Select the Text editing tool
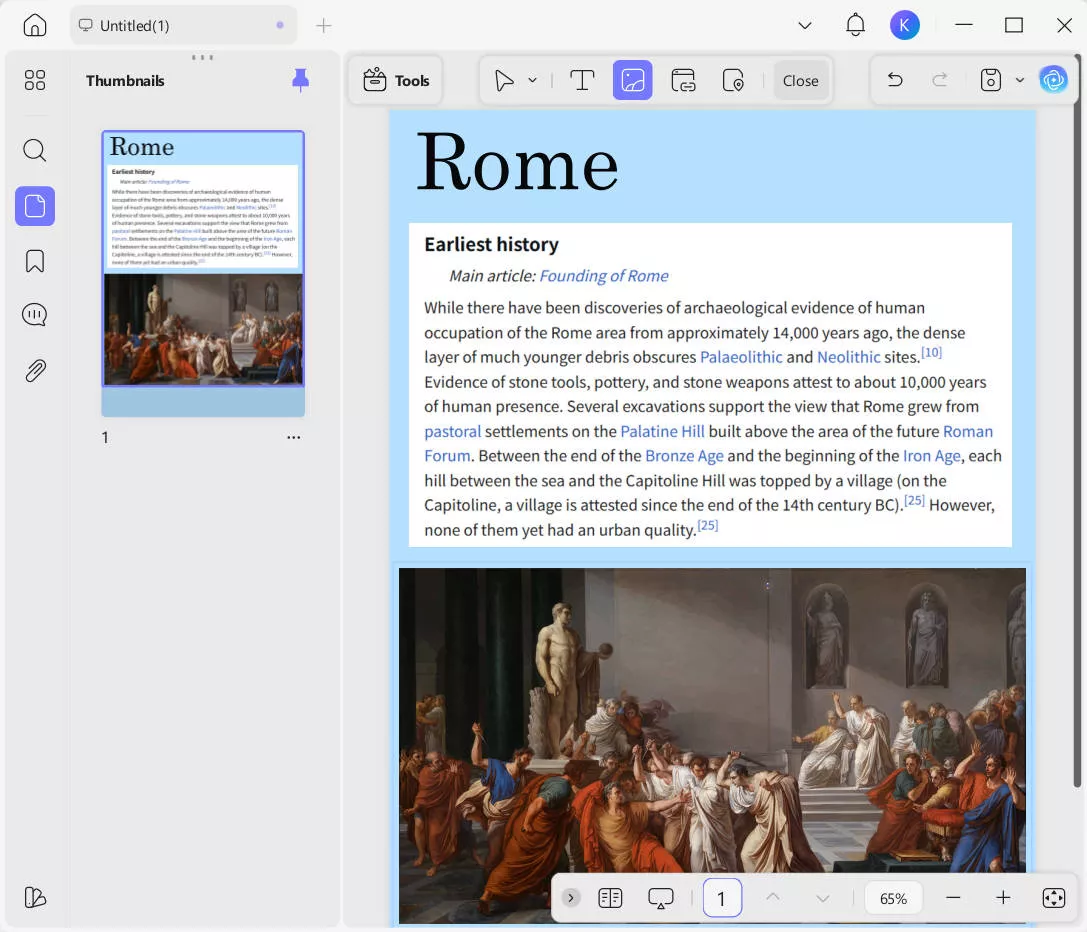 pyautogui.click(x=582, y=80)
